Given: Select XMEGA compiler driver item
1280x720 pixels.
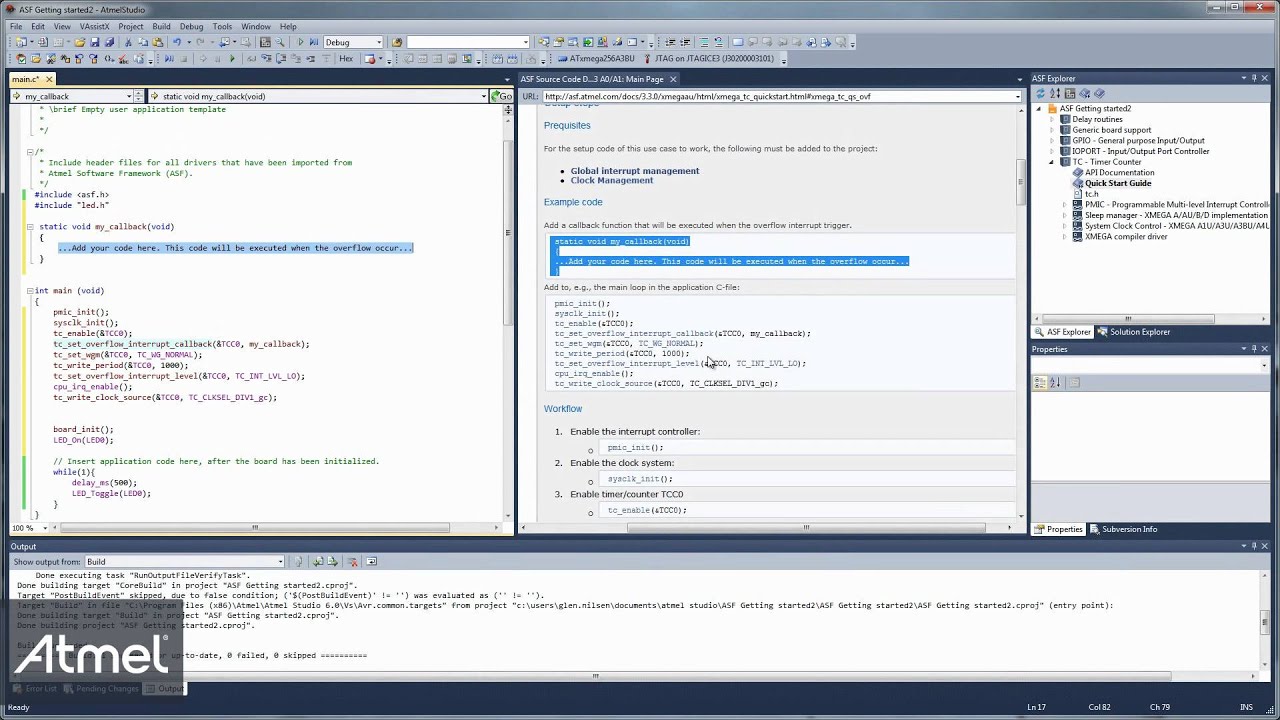Looking at the screenshot, I should (x=1126, y=237).
